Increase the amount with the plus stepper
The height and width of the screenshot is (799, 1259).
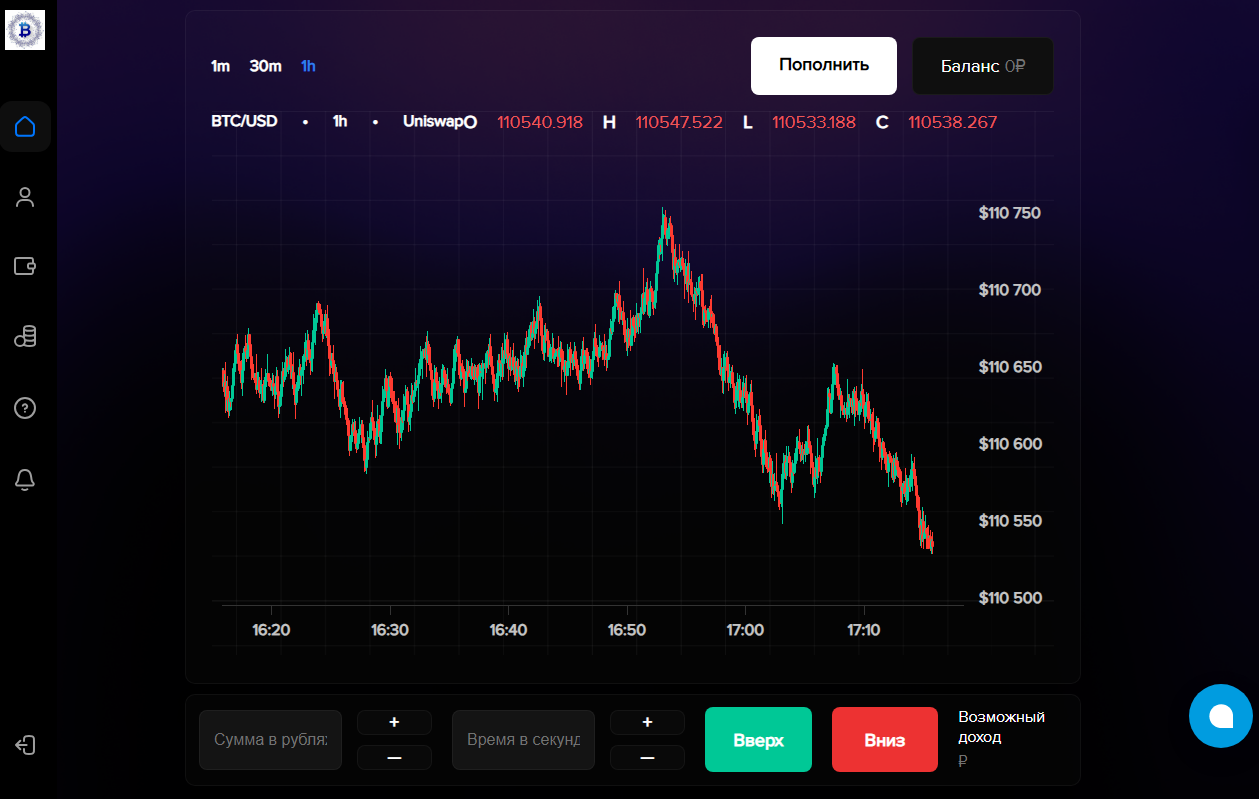394,722
